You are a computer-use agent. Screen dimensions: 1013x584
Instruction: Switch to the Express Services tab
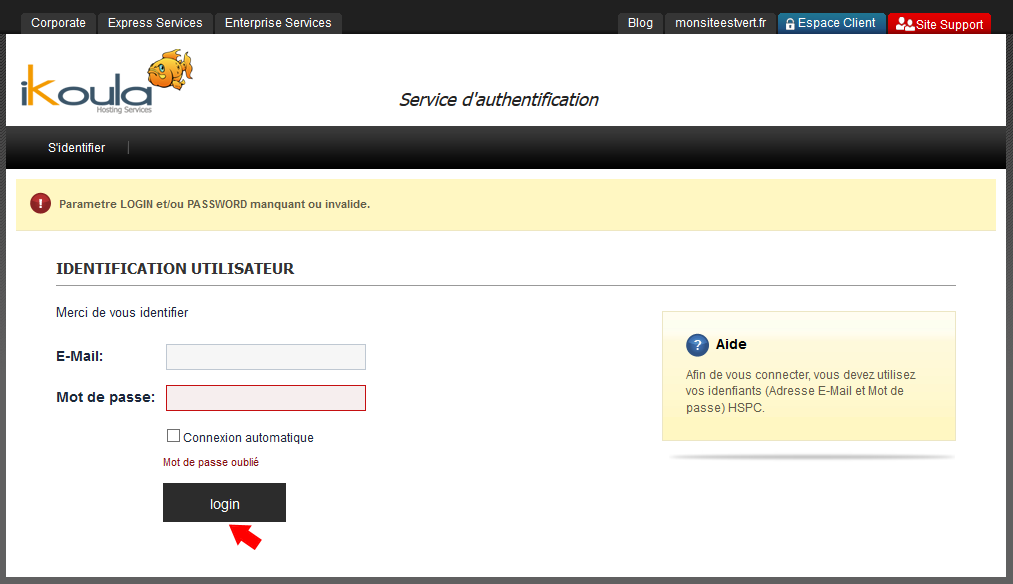click(155, 23)
